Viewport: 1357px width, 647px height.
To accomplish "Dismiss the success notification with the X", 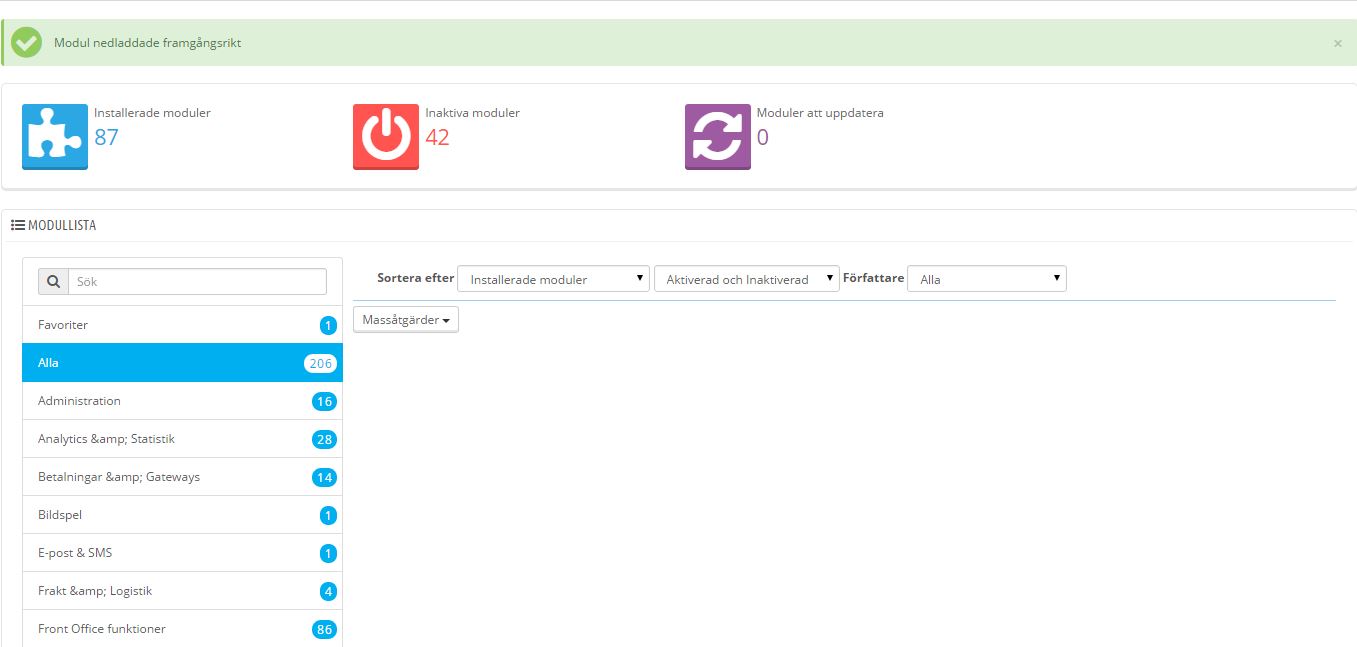I will pos(1338,44).
